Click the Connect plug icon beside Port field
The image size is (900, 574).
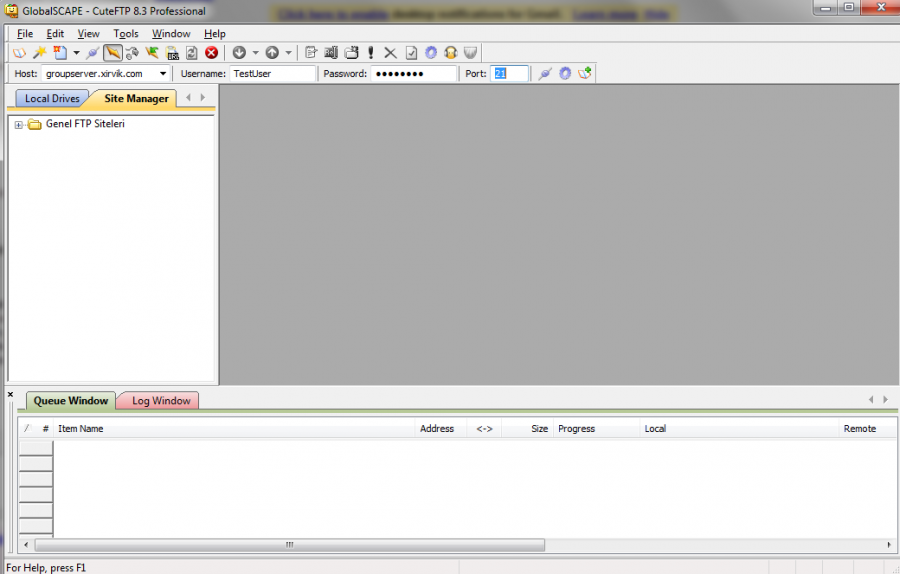[544, 74]
